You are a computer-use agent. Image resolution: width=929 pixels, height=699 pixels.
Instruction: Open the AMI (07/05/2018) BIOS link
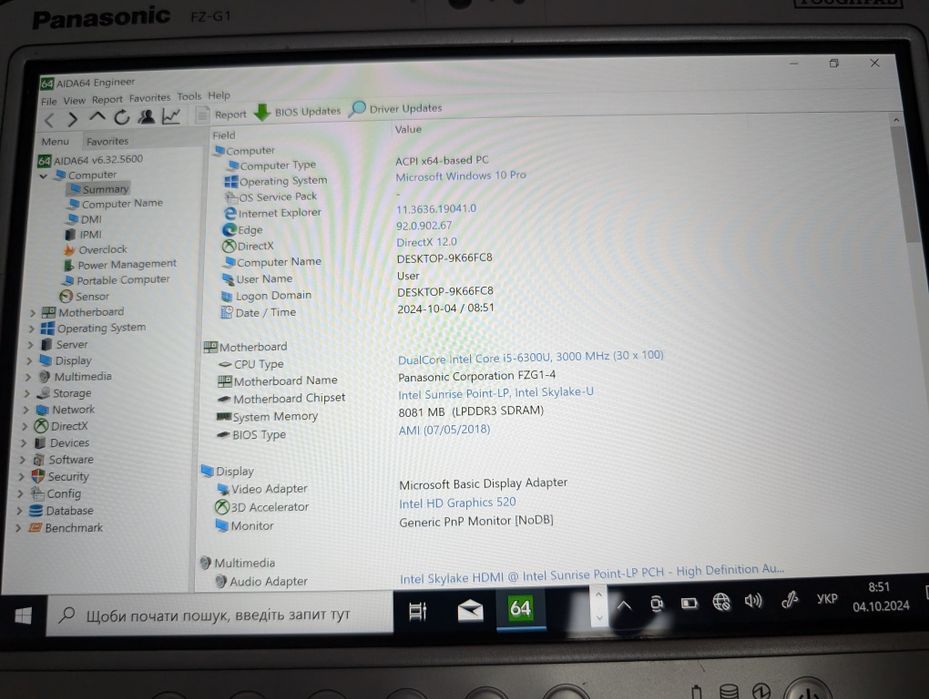(x=444, y=430)
